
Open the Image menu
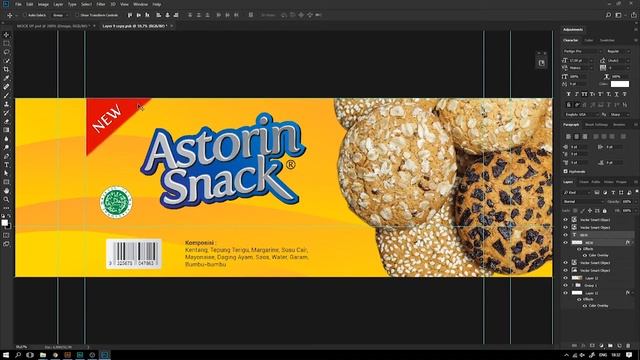(x=43, y=4)
